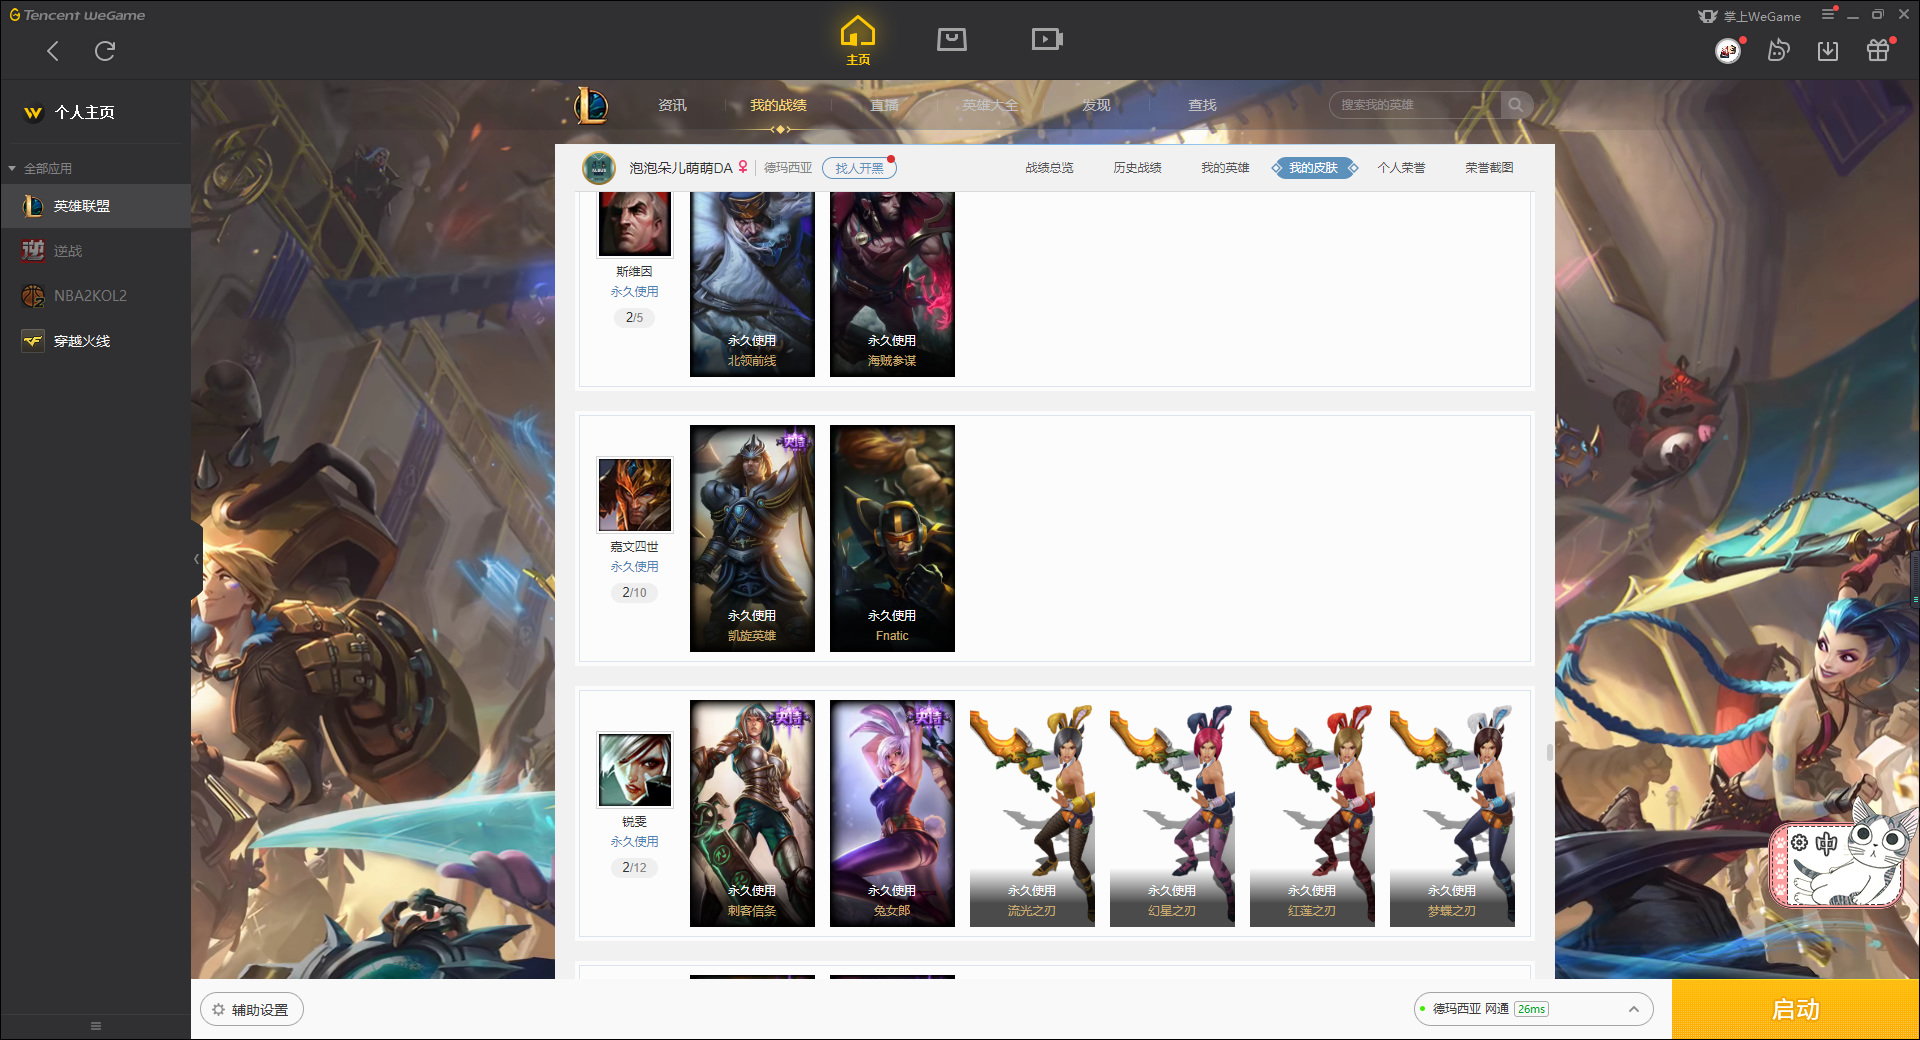1920x1040 pixels.
Task: Open the 凯旋英雄 skin card
Action: point(752,538)
